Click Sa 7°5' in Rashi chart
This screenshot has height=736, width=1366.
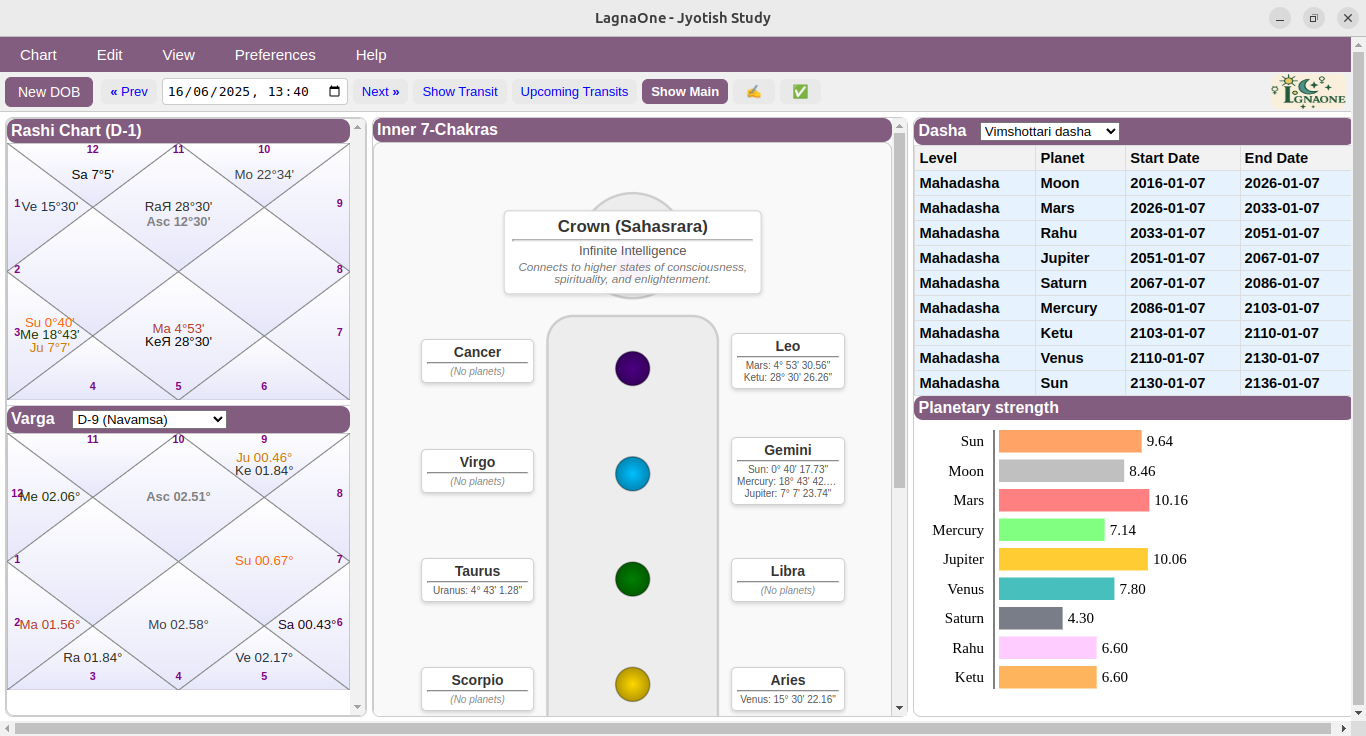tap(93, 174)
